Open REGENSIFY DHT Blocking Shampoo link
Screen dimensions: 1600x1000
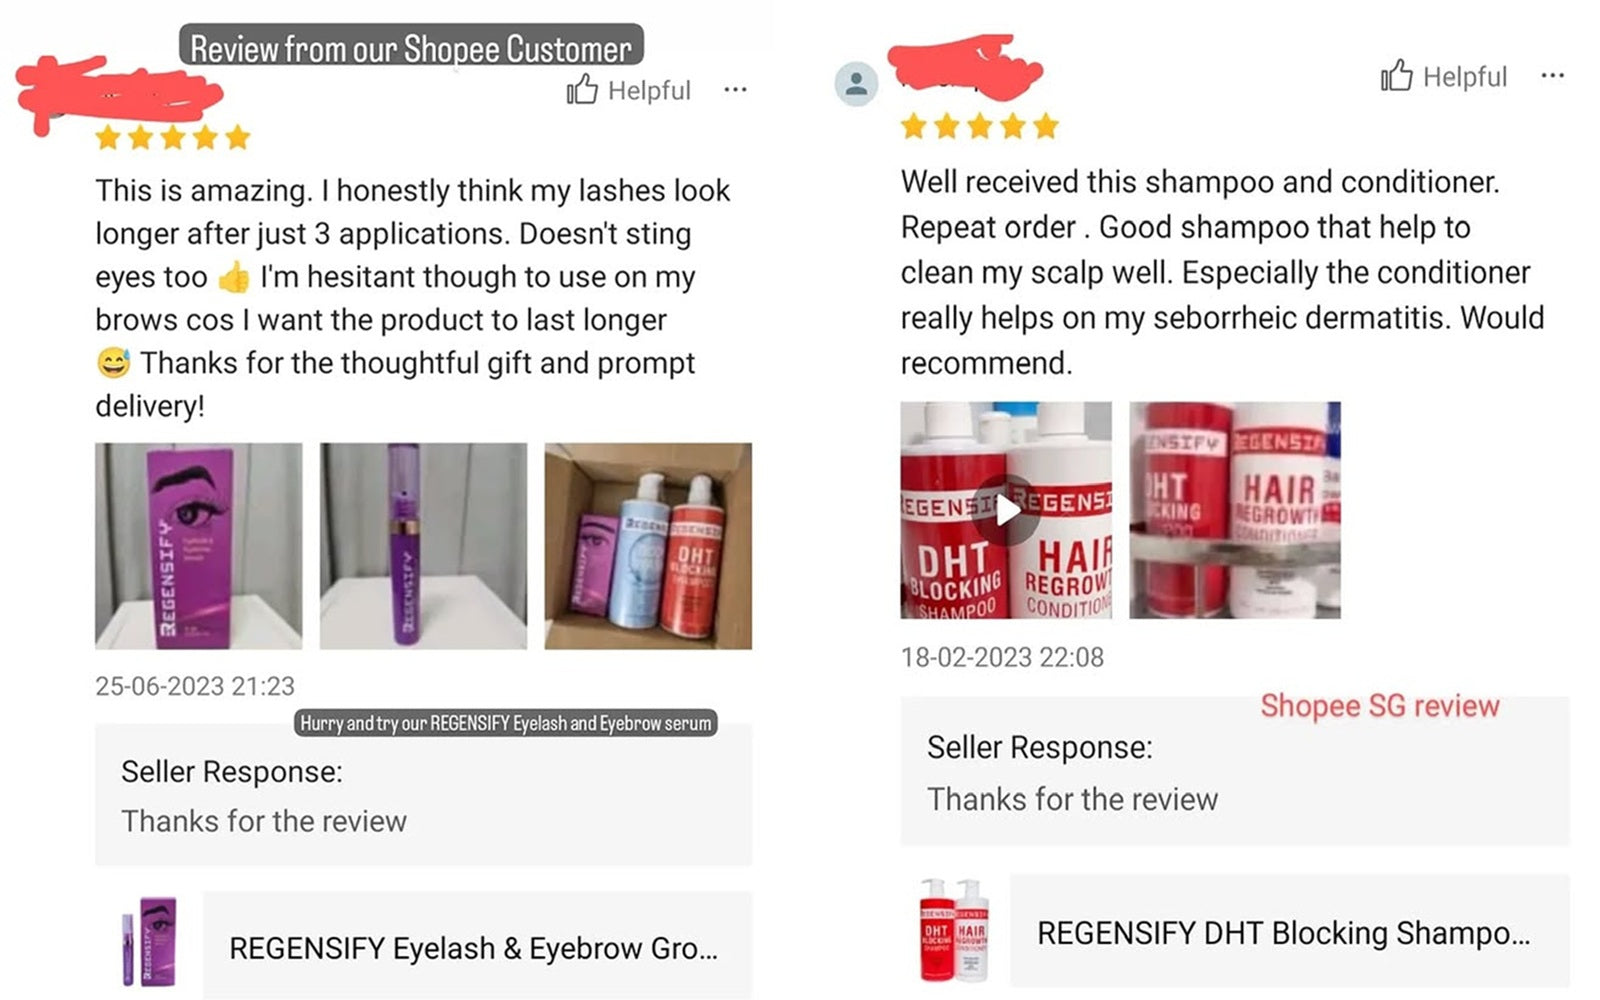click(1289, 931)
